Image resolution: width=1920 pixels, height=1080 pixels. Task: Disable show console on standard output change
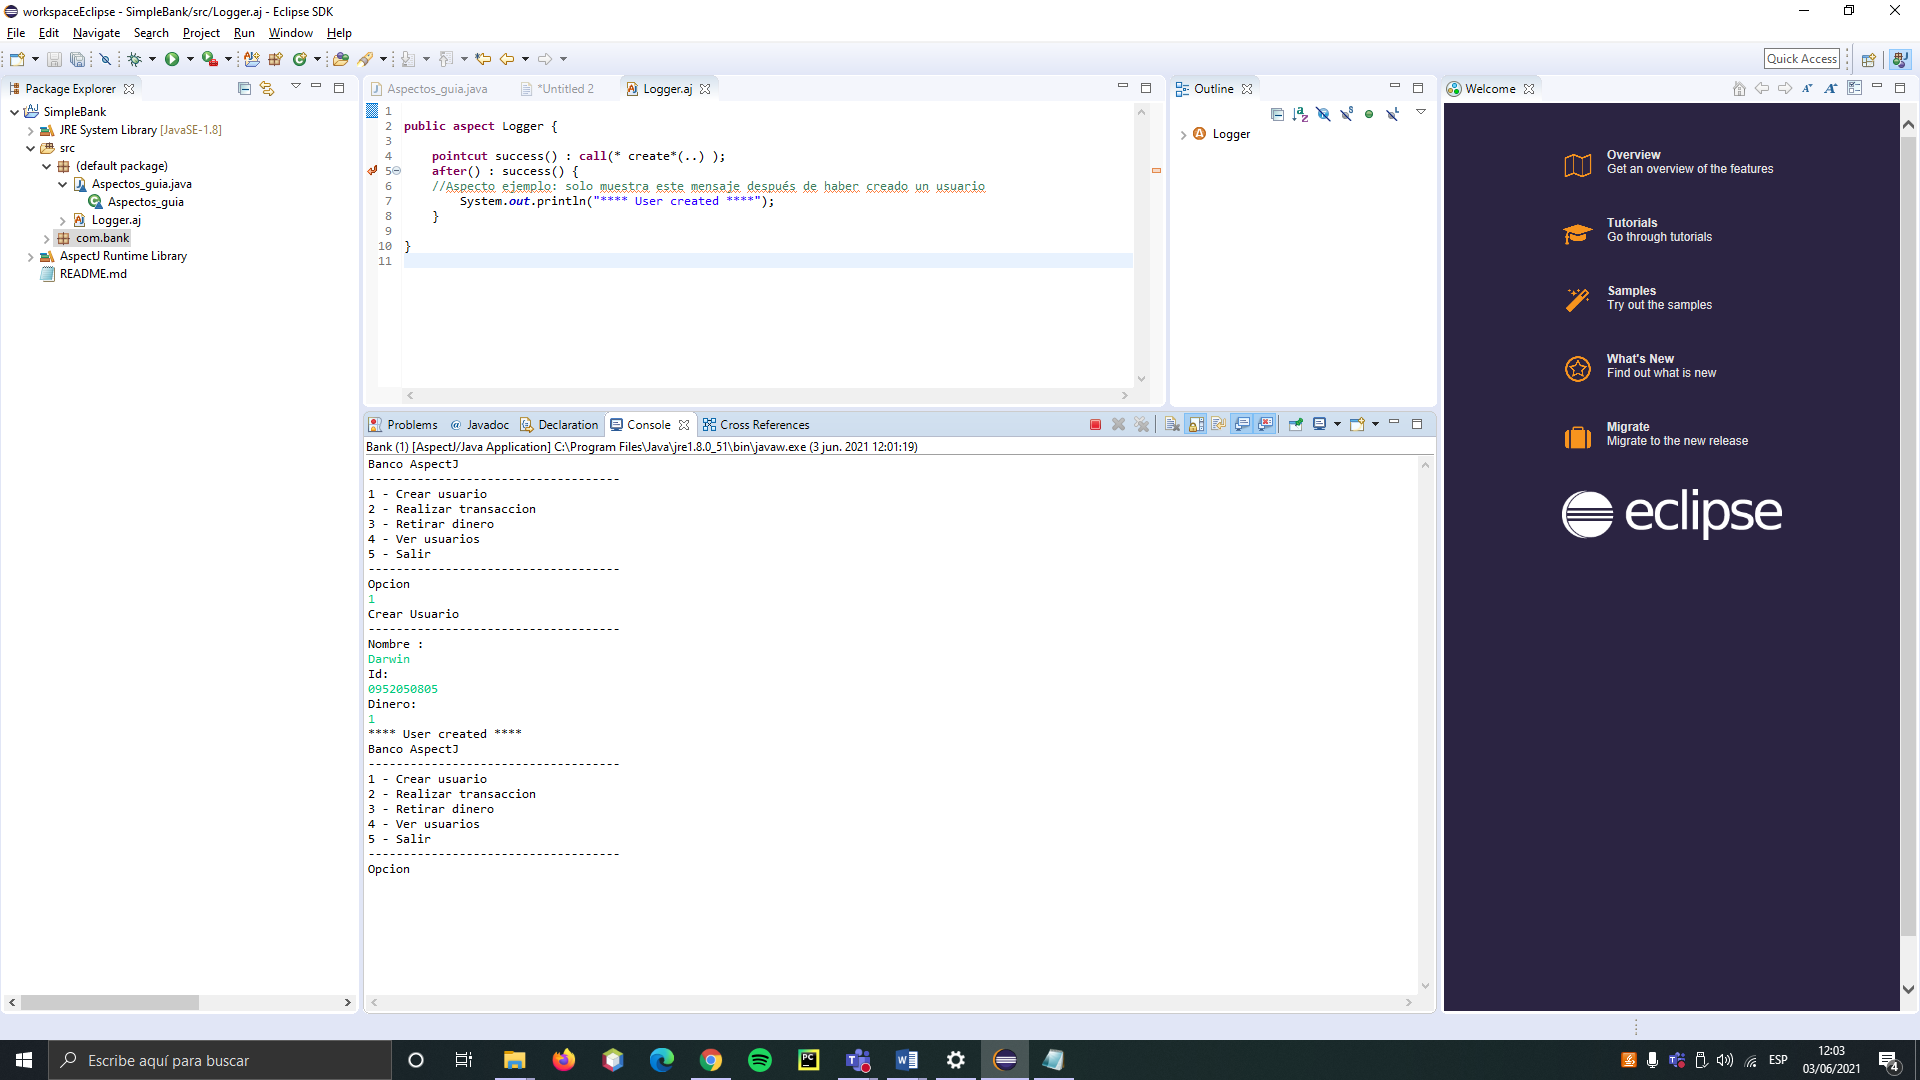(x=1242, y=424)
